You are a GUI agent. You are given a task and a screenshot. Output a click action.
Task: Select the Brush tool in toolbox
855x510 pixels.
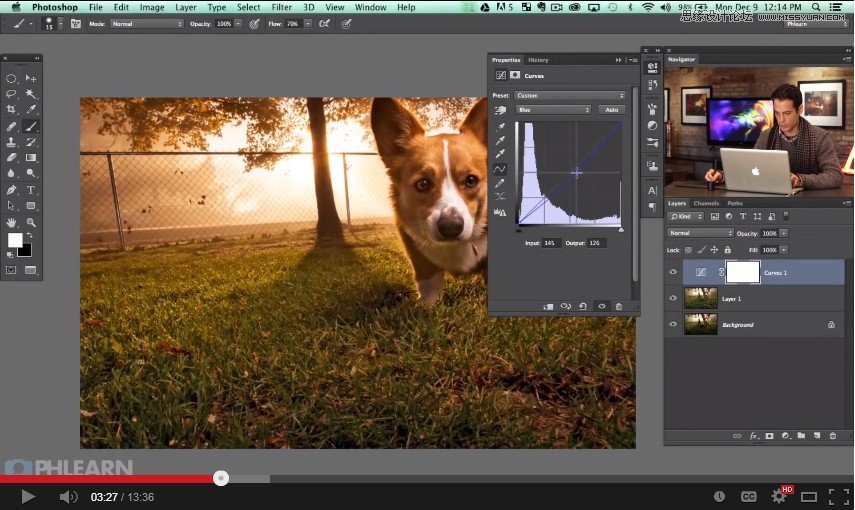click(x=31, y=127)
